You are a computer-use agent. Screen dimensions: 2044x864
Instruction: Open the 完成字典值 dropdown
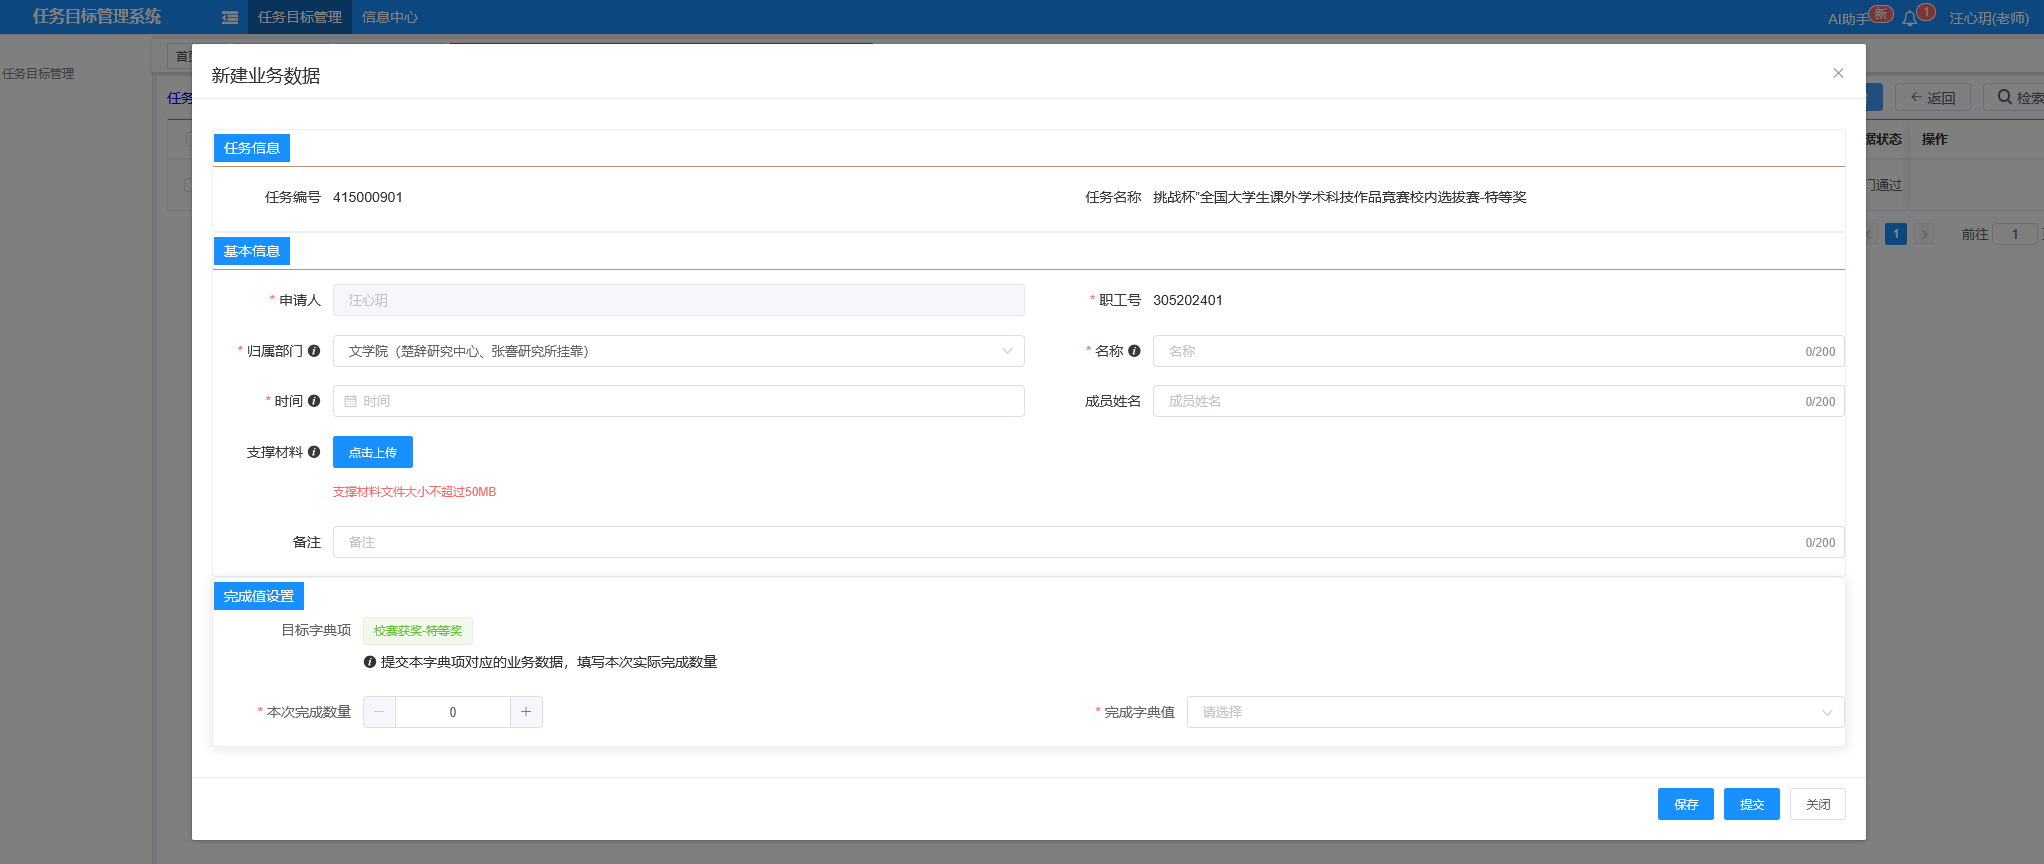coord(1516,712)
